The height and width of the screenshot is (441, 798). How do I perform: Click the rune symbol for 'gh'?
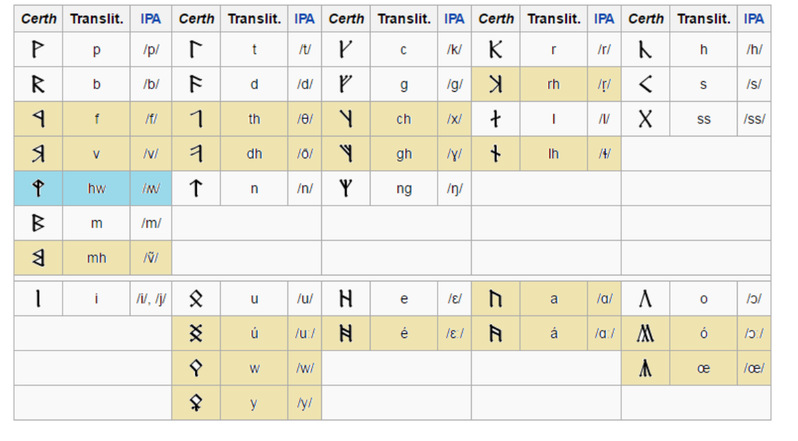click(x=346, y=154)
